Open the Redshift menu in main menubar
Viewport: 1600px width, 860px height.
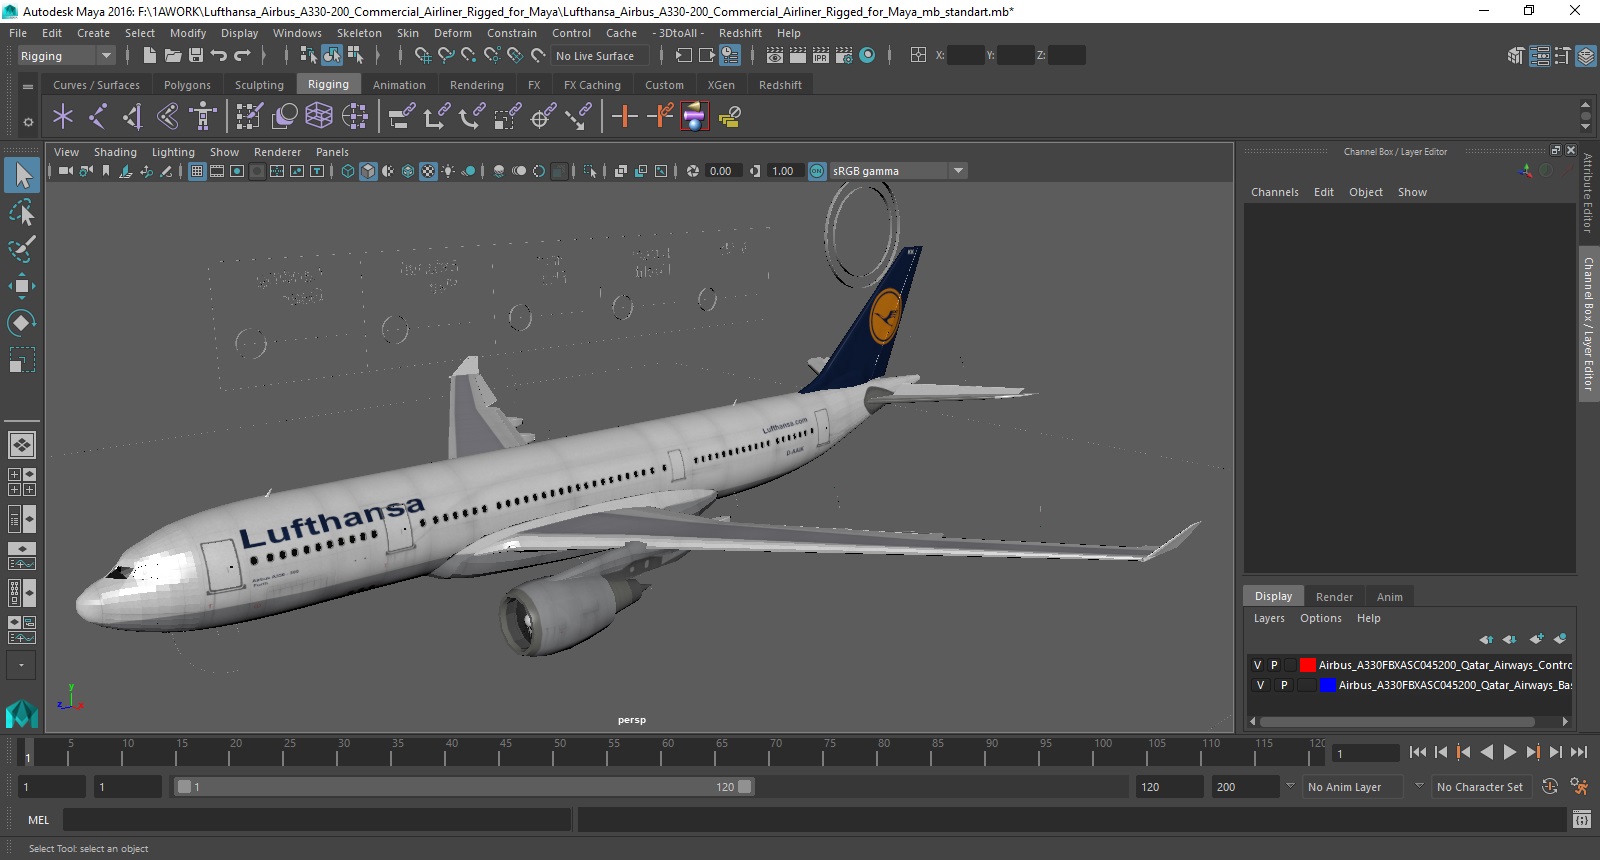click(740, 33)
